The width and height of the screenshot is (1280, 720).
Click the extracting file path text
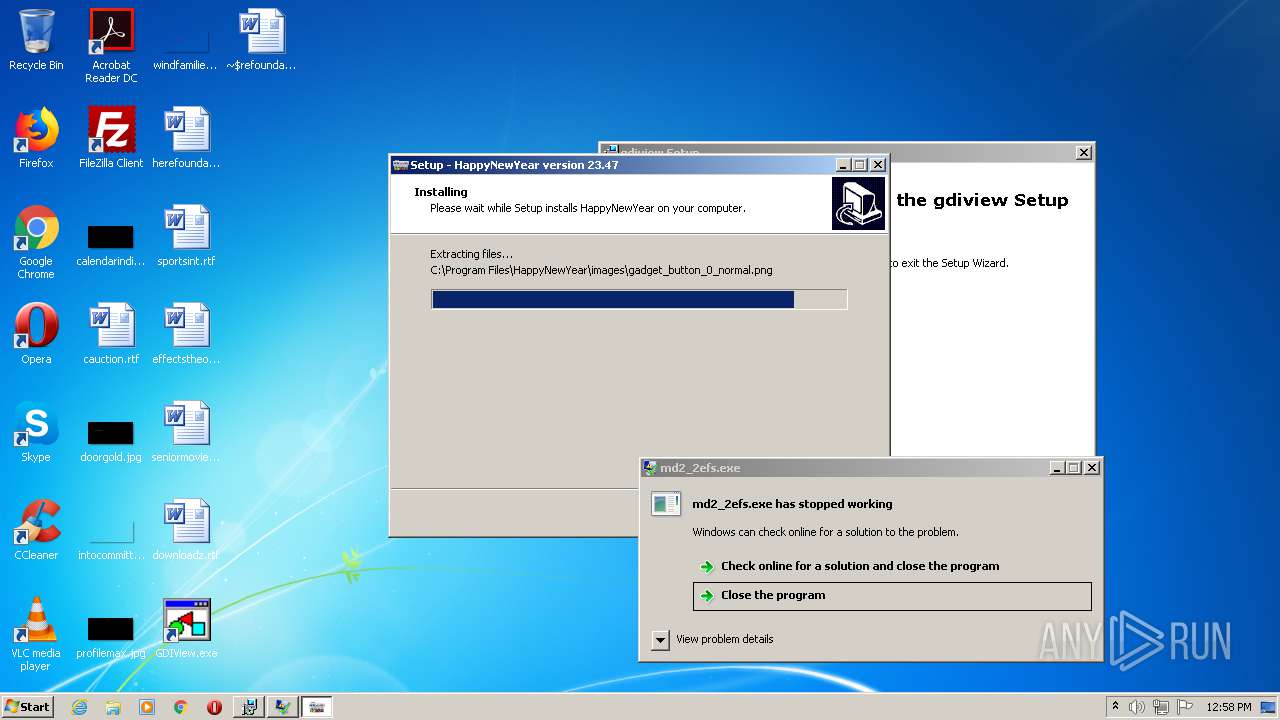click(x=601, y=270)
